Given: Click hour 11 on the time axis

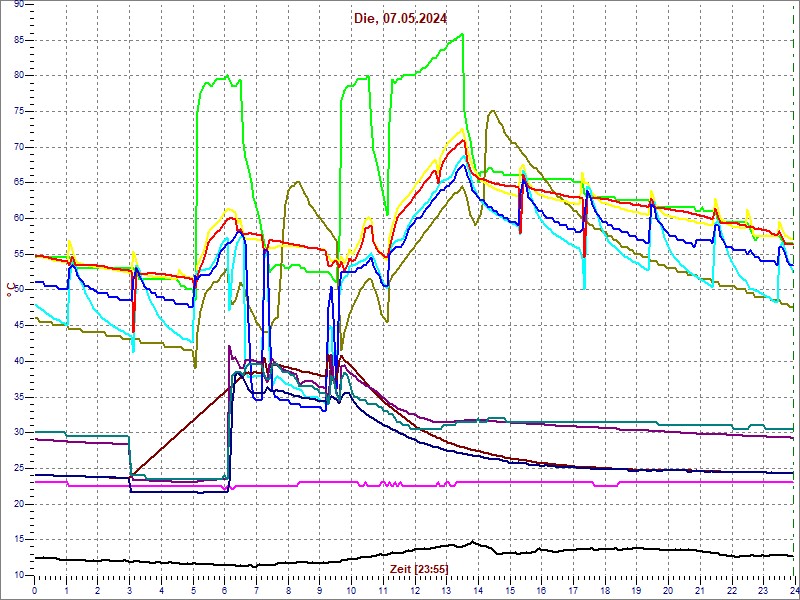Looking at the screenshot, I should 383,590.
